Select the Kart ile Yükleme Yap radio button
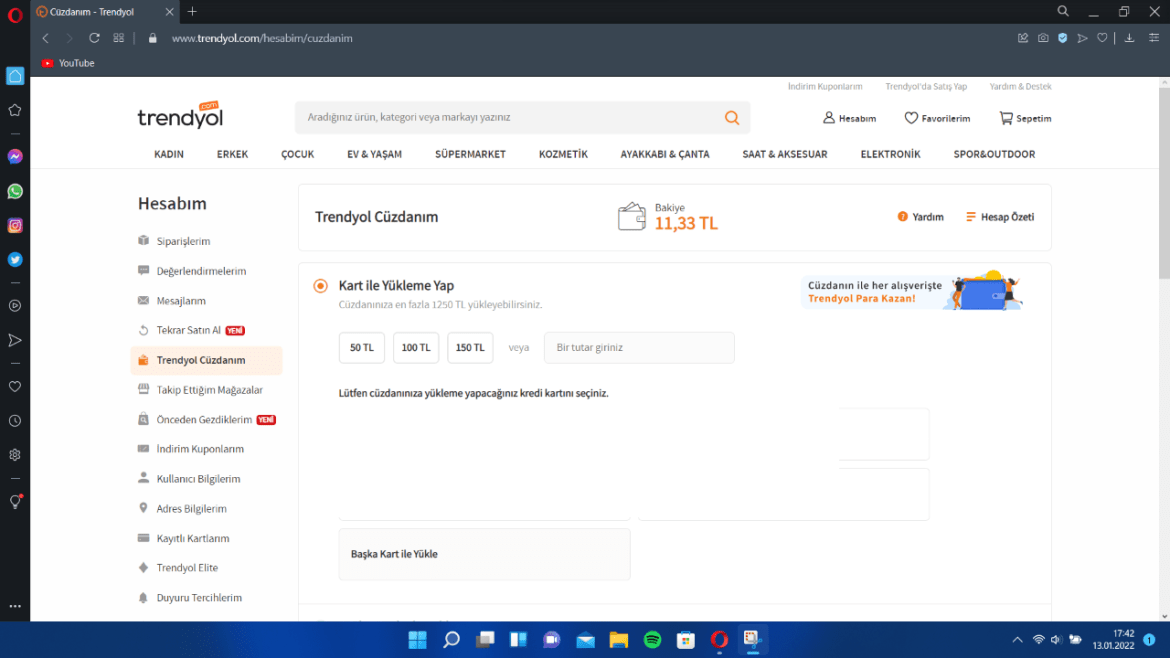 point(320,285)
